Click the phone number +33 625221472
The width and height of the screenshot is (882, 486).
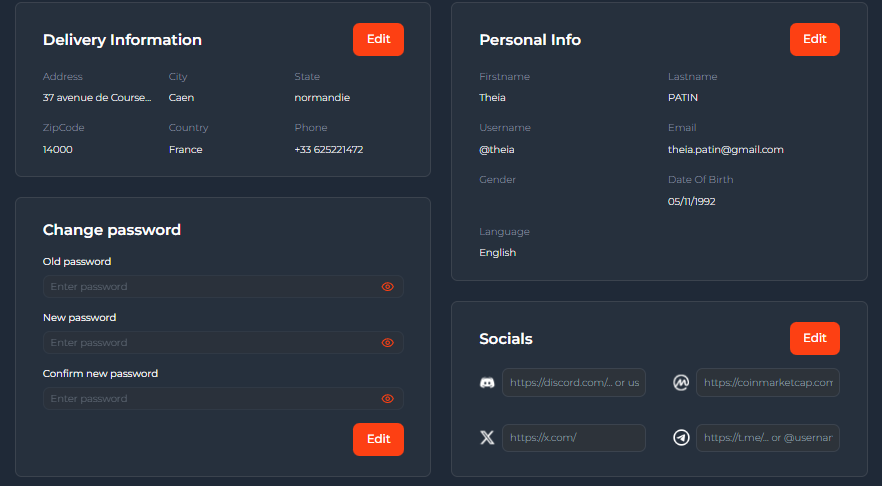[328, 150]
